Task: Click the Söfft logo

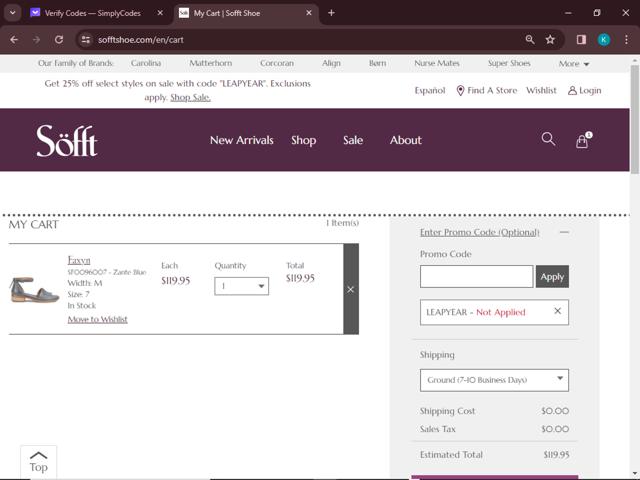Action: [67, 140]
